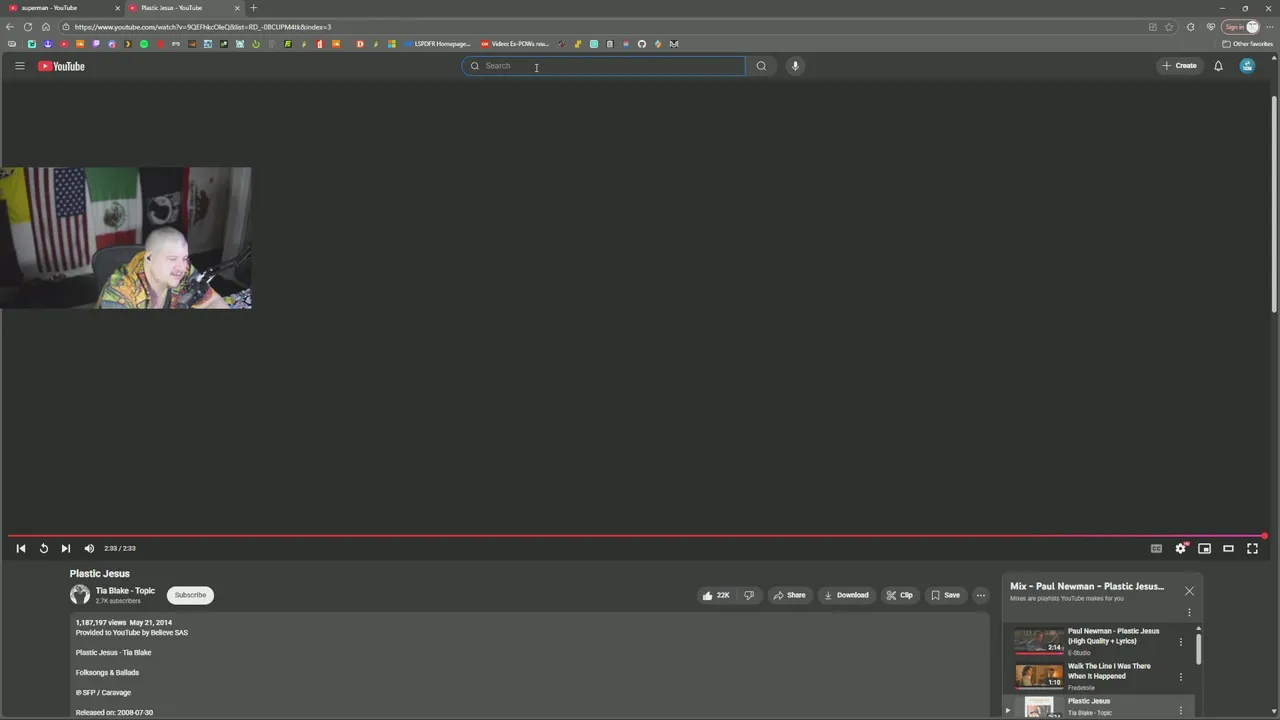The image size is (1280, 720).
Task: Open Browser essentials heart icon
Action: tap(1211, 27)
